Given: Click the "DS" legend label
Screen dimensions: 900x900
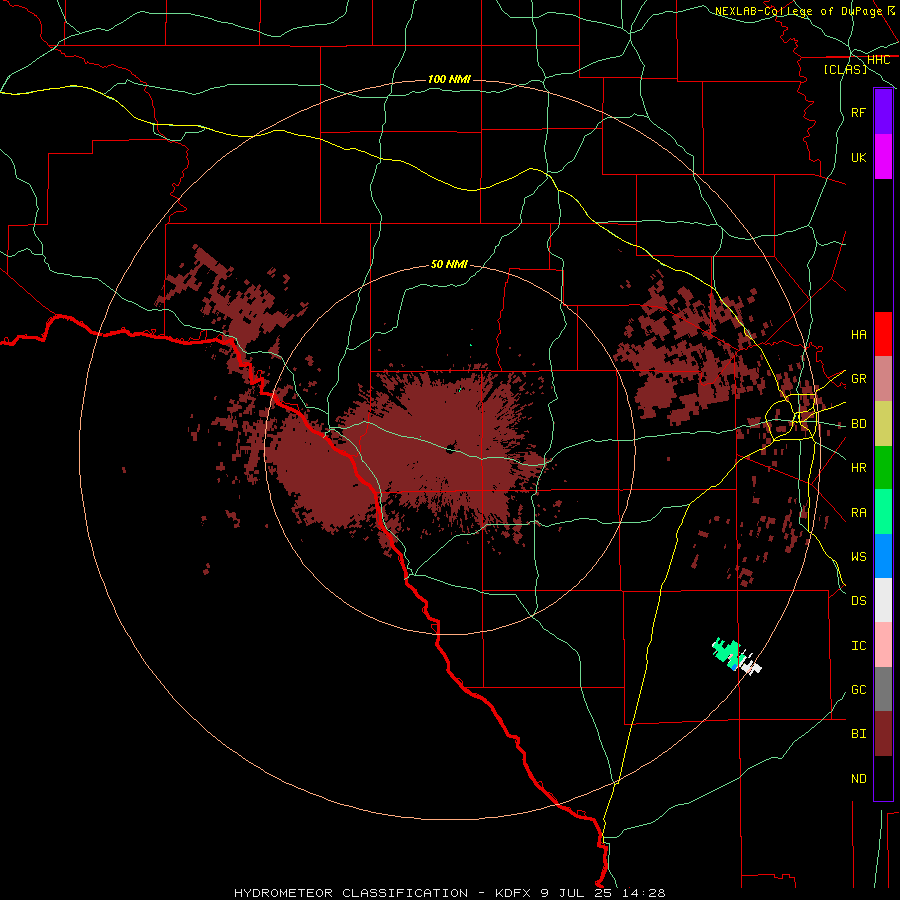Looking at the screenshot, I should [858, 600].
